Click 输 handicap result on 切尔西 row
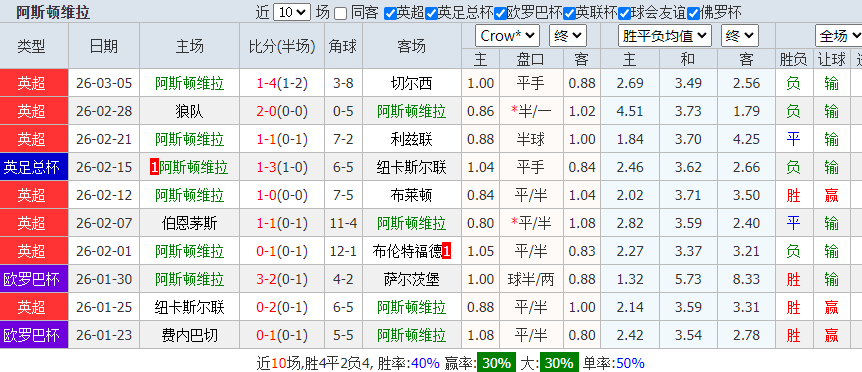Image resolution: width=862 pixels, height=372 pixels. tap(831, 84)
